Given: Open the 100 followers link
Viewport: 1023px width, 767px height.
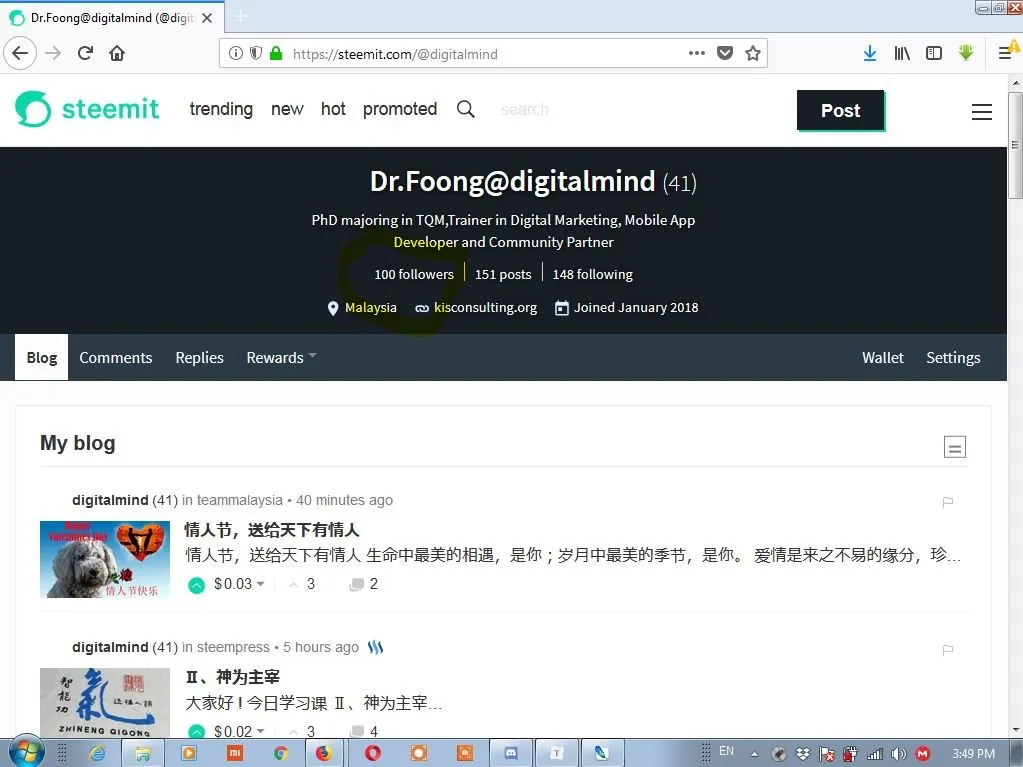Looking at the screenshot, I should pos(414,275).
